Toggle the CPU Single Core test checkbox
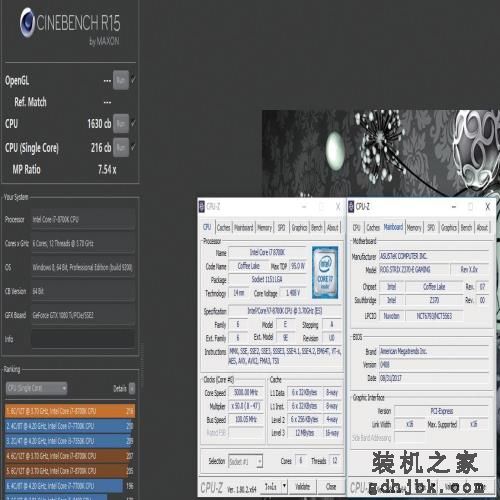This screenshot has width=500, height=500. coord(133,147)
